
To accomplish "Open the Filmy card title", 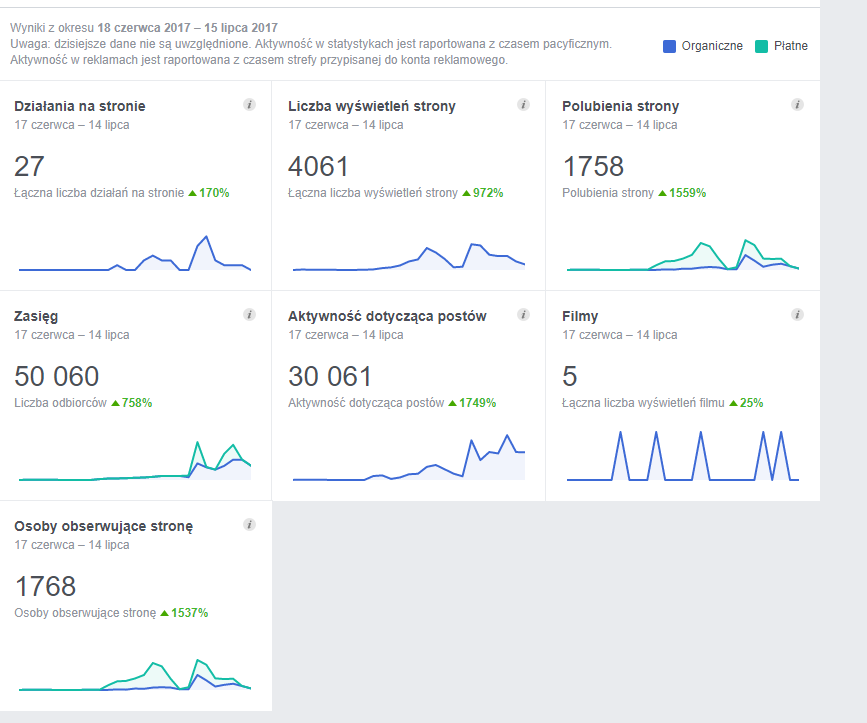I will pos(580,316).
